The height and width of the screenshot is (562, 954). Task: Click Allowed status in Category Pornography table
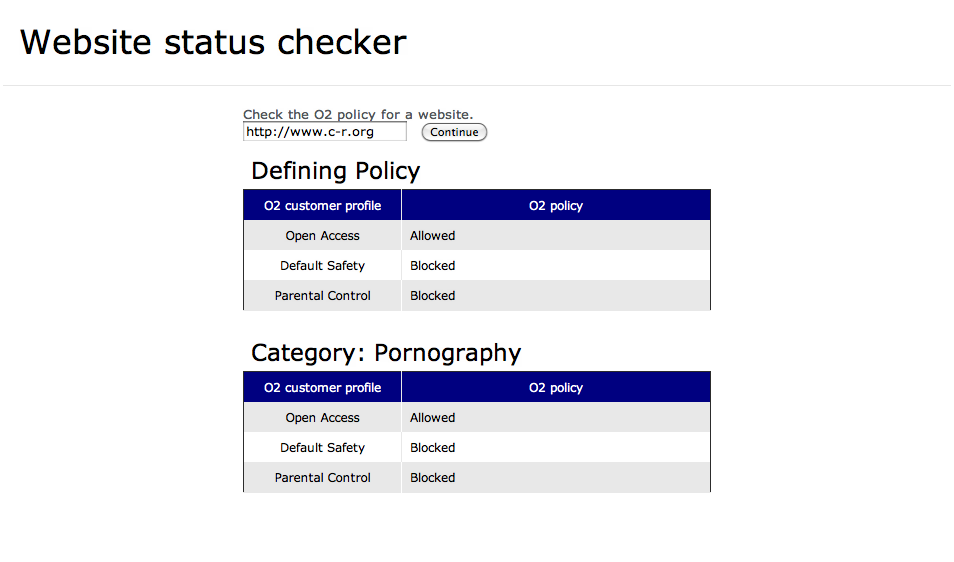click(432, 418)
